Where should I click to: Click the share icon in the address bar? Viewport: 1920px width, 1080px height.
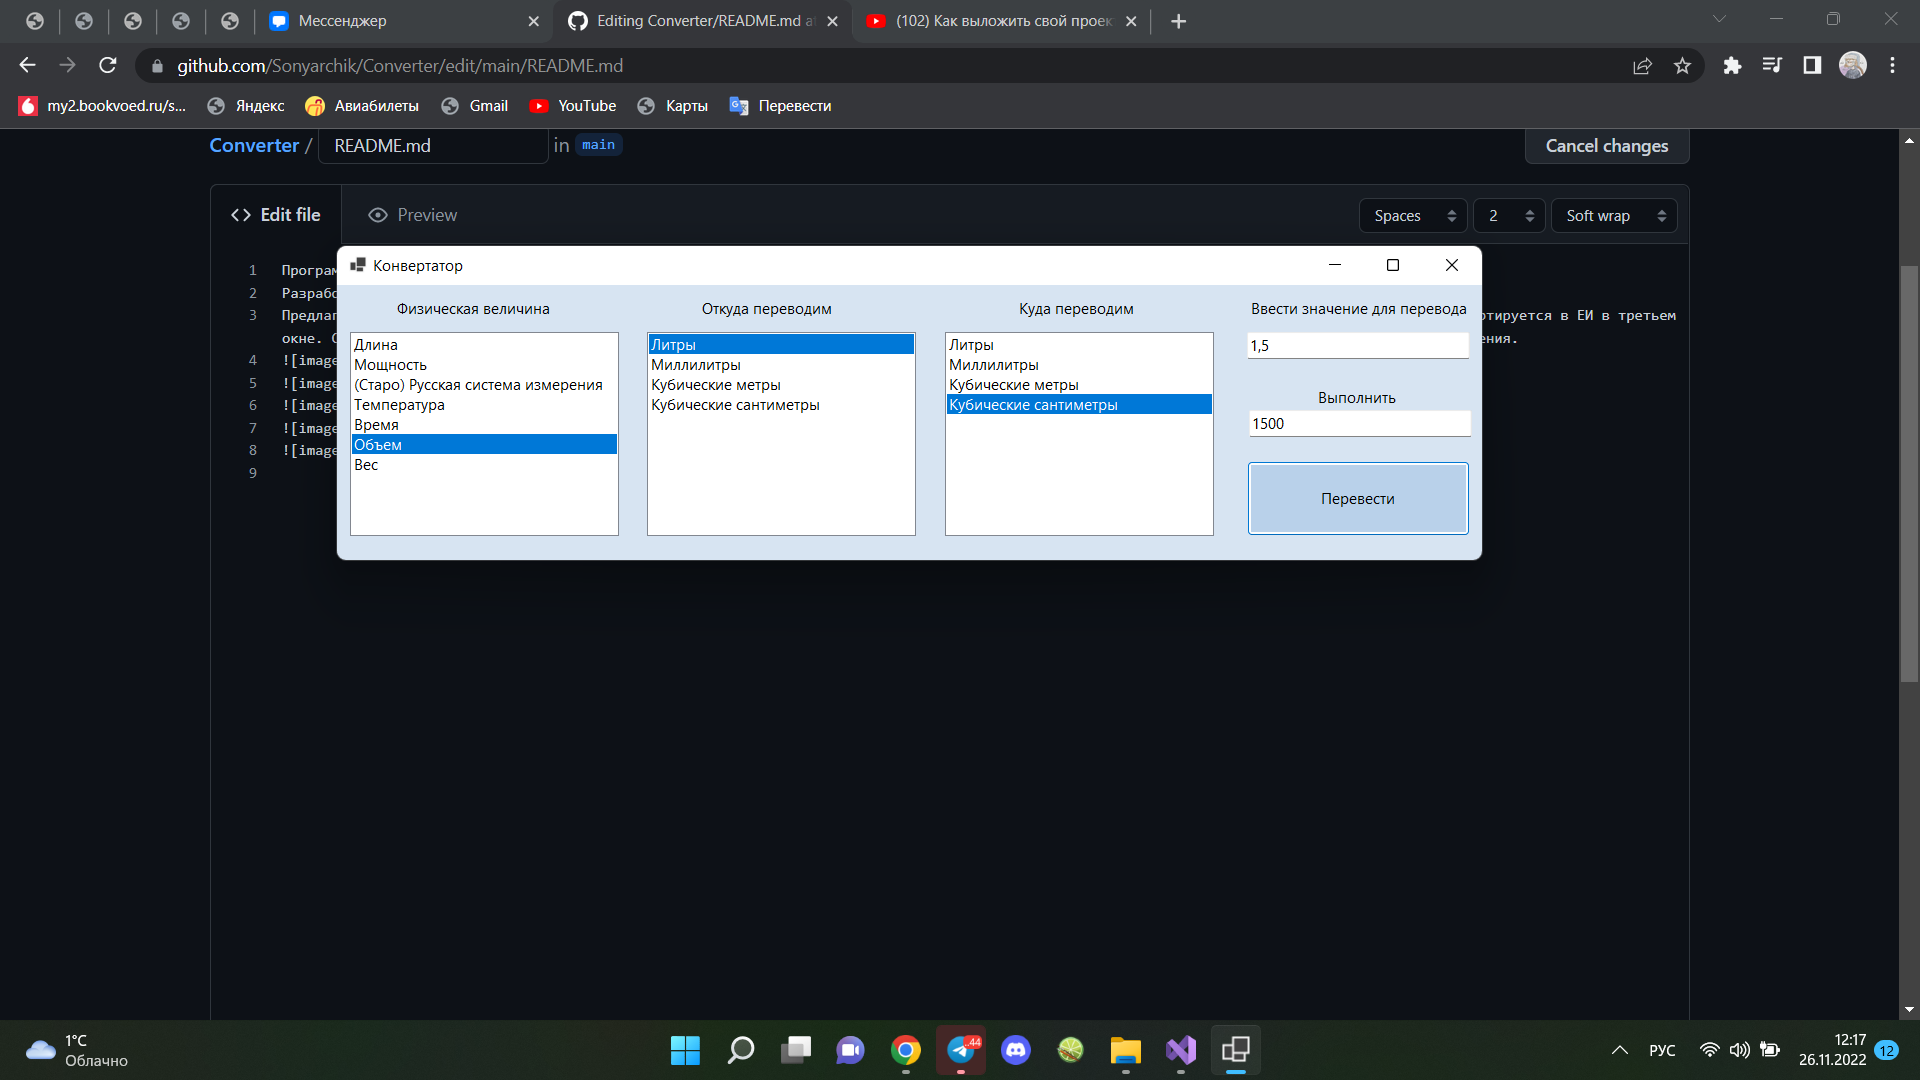(1642, 65)
